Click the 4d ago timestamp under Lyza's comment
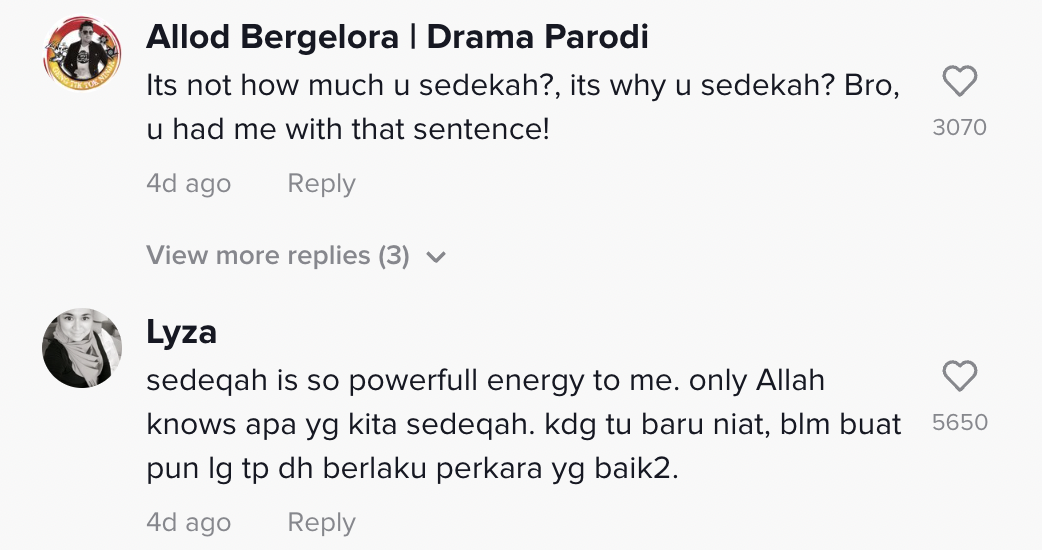Image resolution: width=1042 pixels, height=550 pixels. (x=188, y=522)
